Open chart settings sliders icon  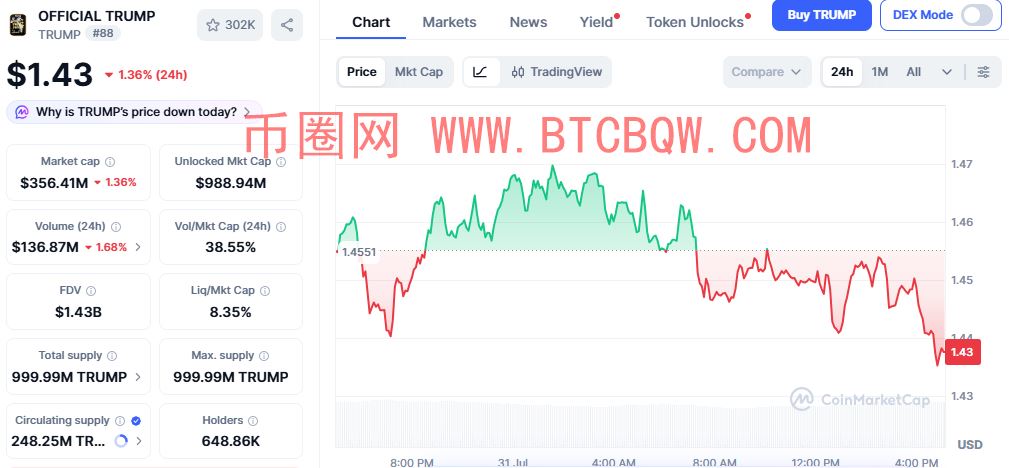tap(983, 72)
